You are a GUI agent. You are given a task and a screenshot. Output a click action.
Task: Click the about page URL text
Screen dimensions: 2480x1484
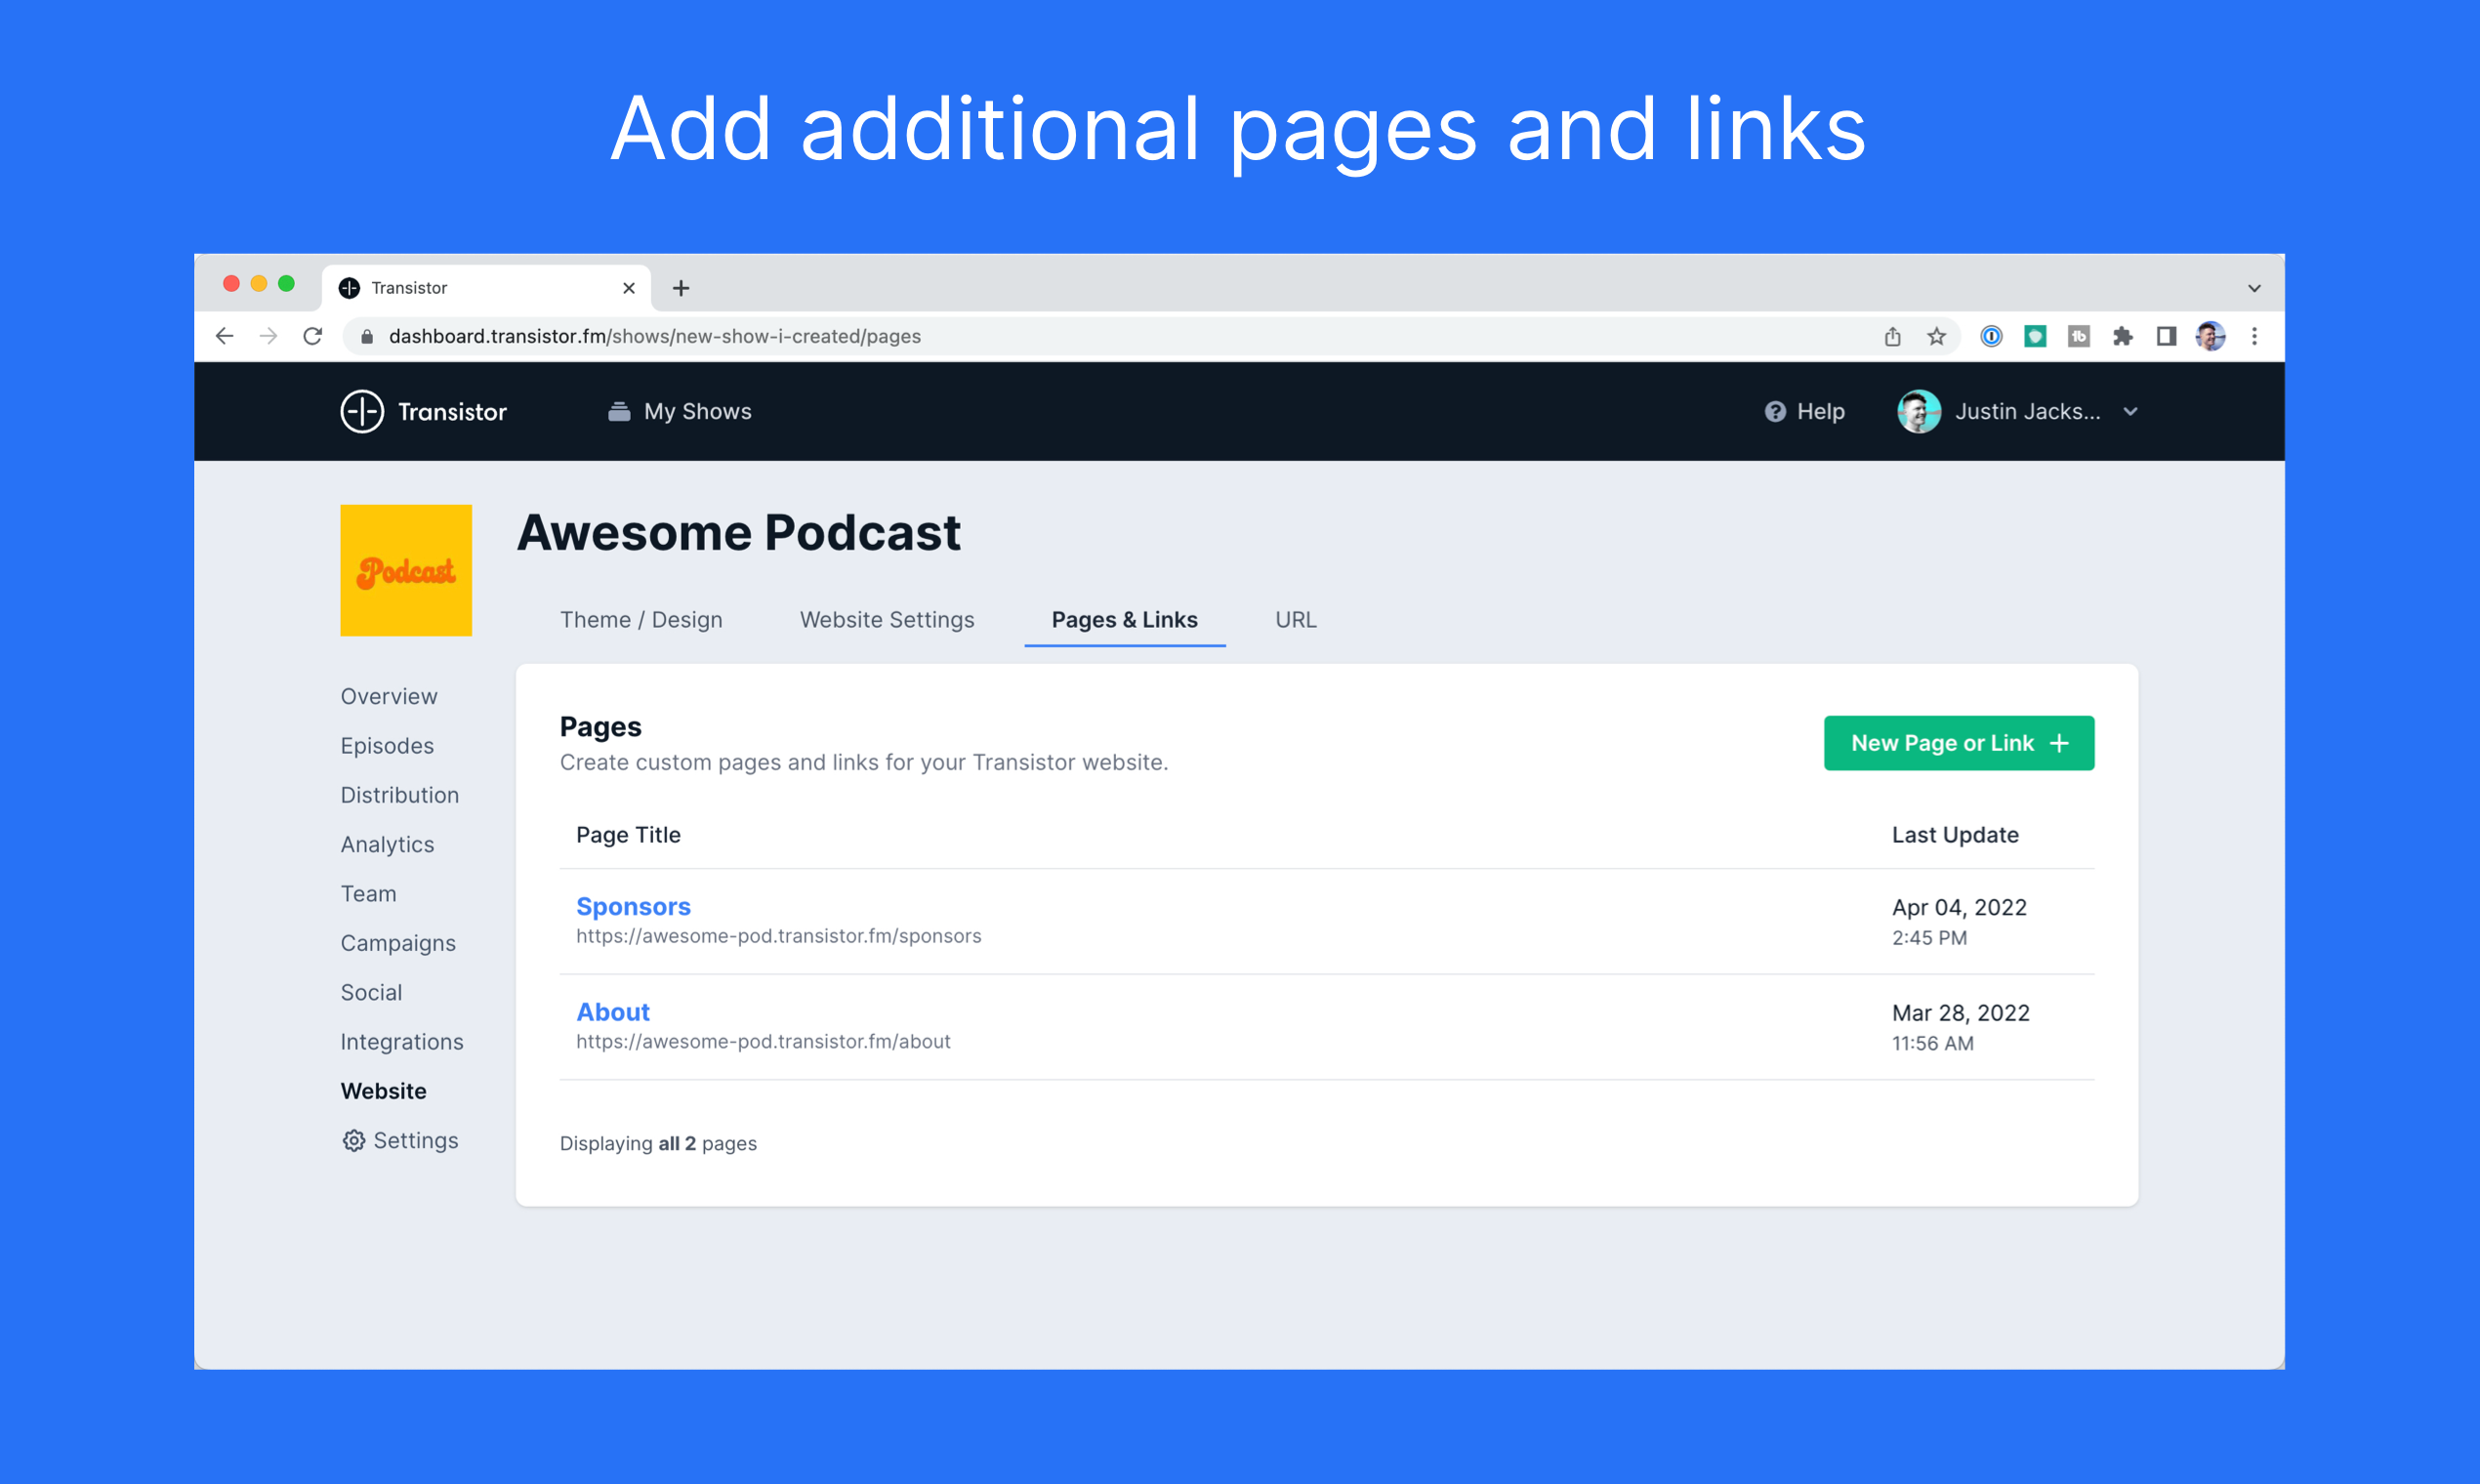pos(763,1042)
